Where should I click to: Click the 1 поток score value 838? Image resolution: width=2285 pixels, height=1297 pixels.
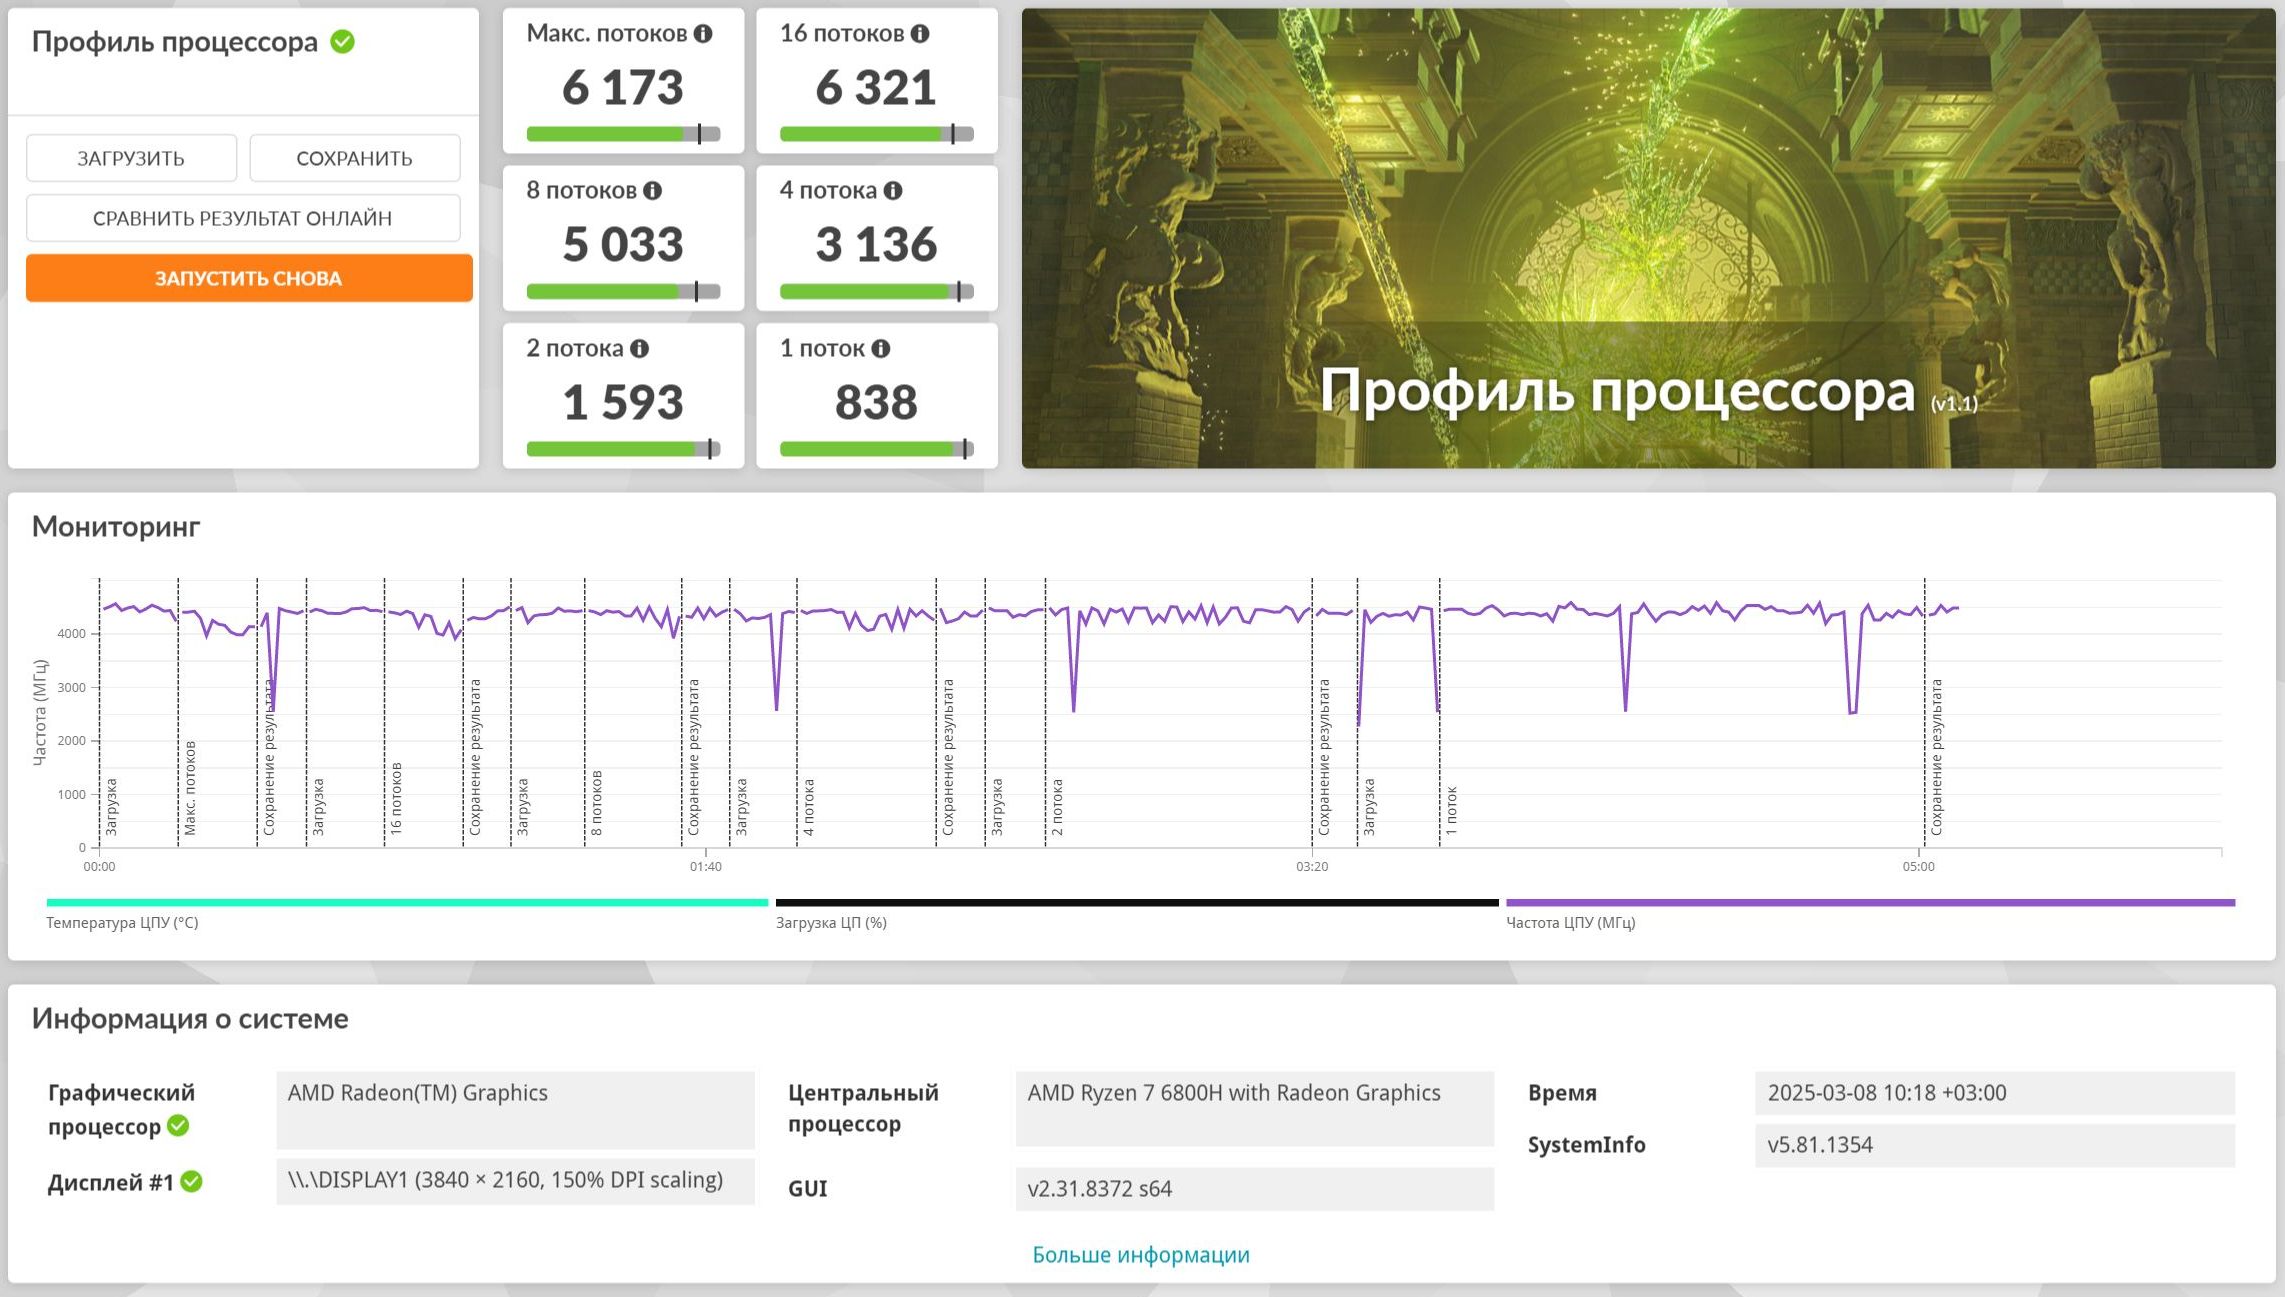click(876, 402)
